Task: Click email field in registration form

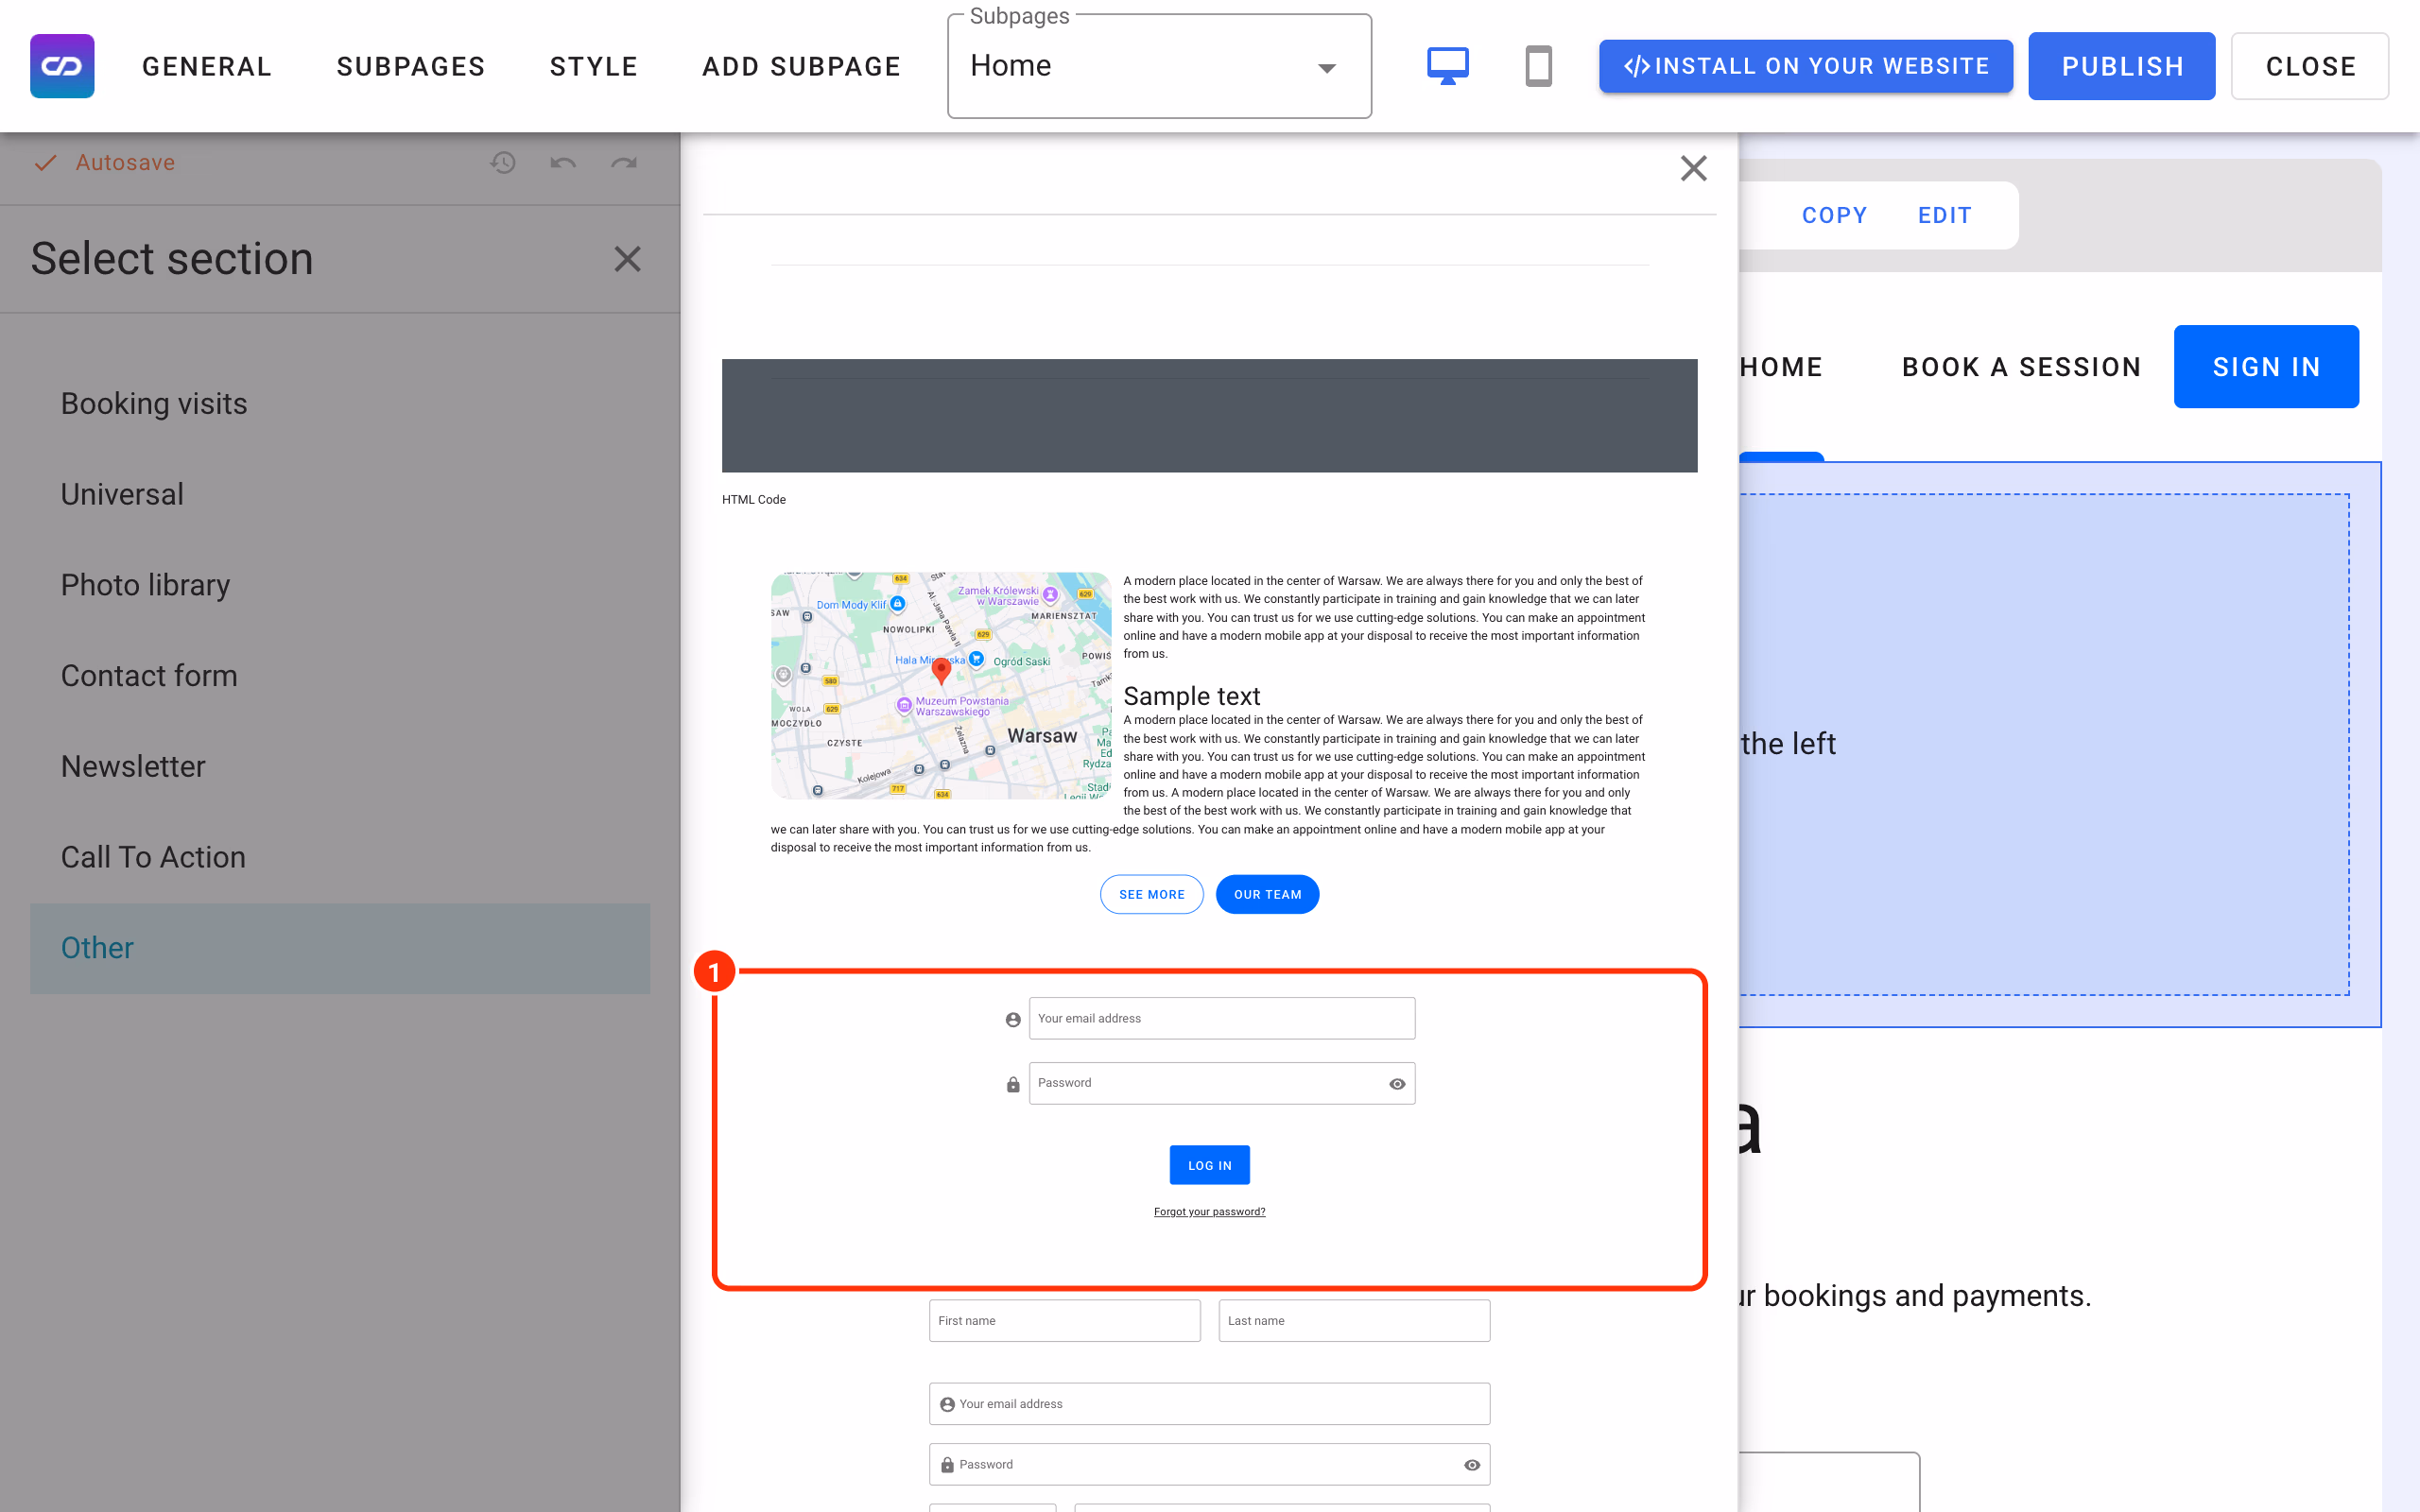Action: pos(1209,1404)
